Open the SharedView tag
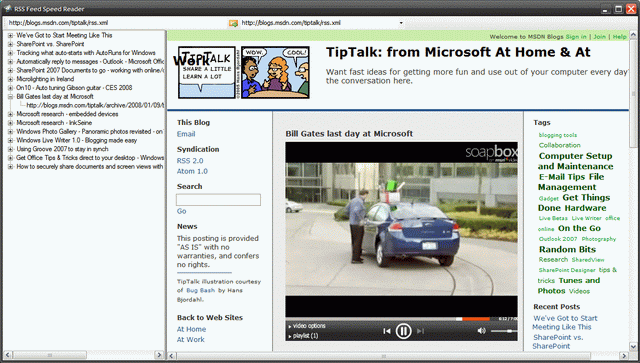This screenshot has height=363, width=640. (588, 260)
